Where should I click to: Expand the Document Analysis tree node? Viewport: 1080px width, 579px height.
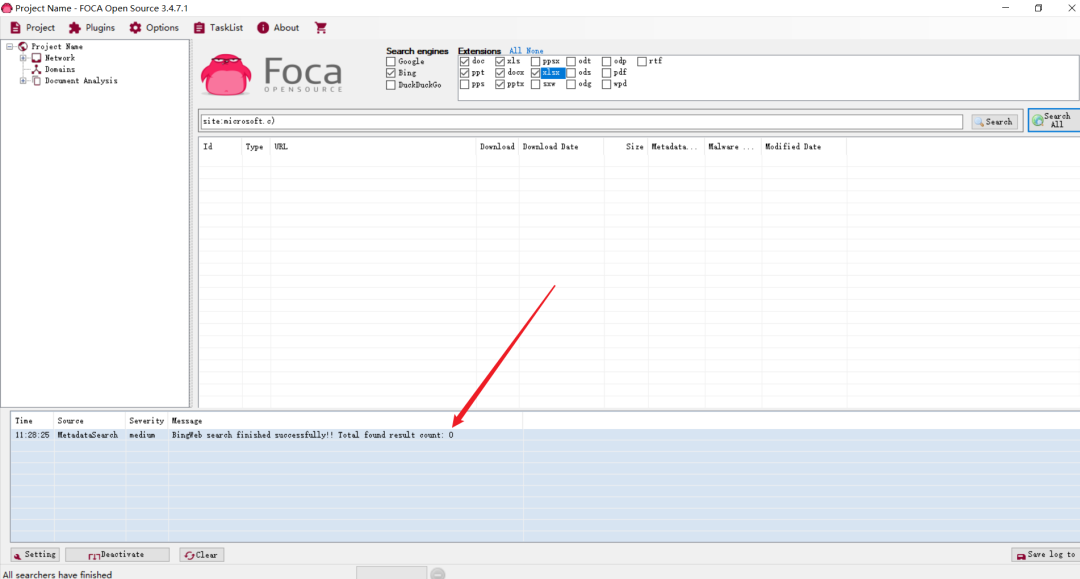click(23, 81)
